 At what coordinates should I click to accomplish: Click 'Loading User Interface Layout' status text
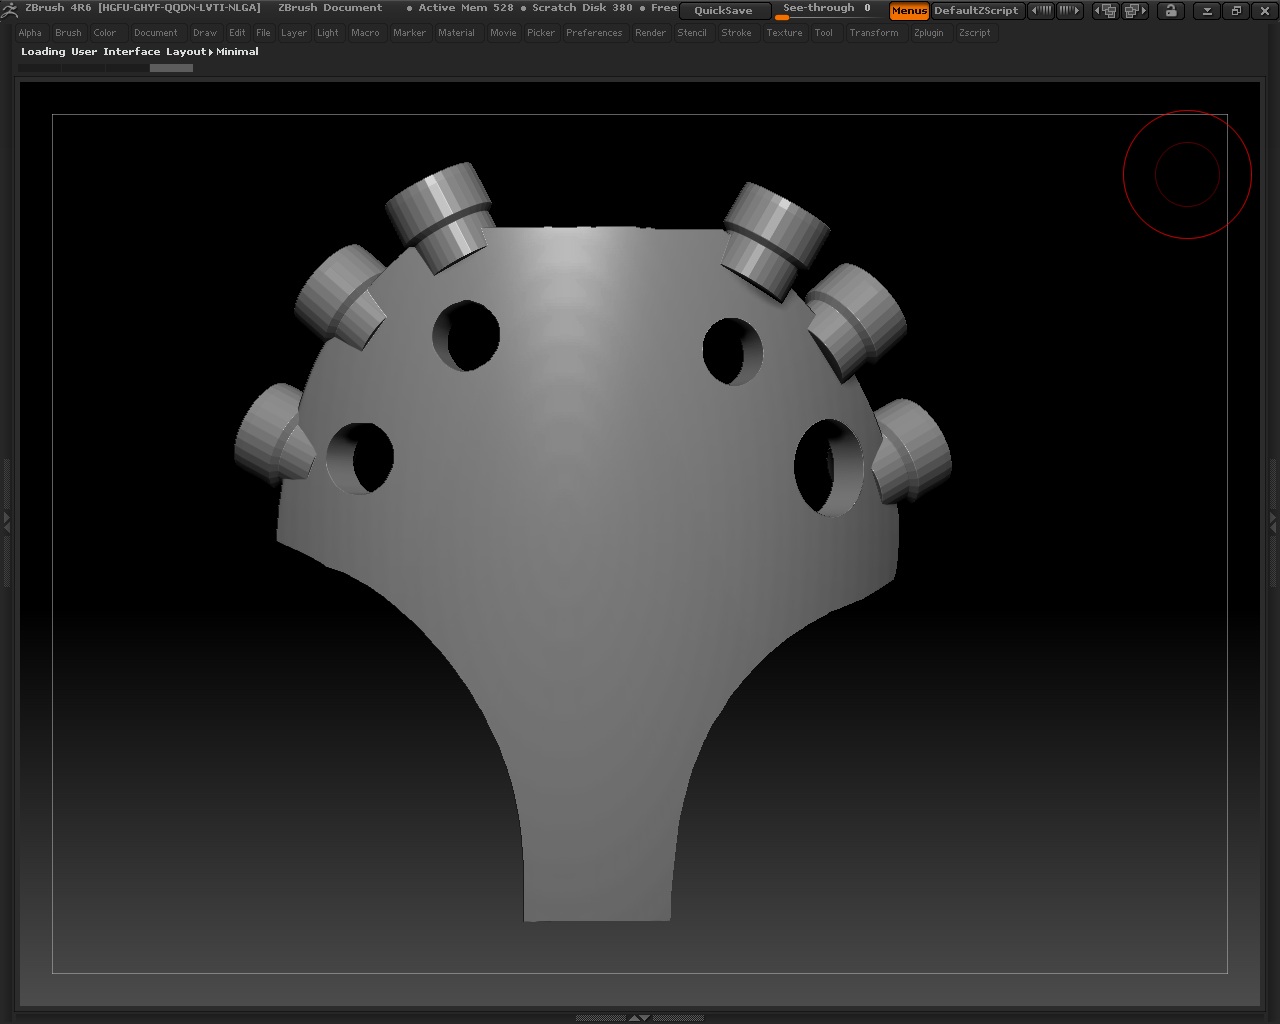pyautogui.click(x=114, y=52)
